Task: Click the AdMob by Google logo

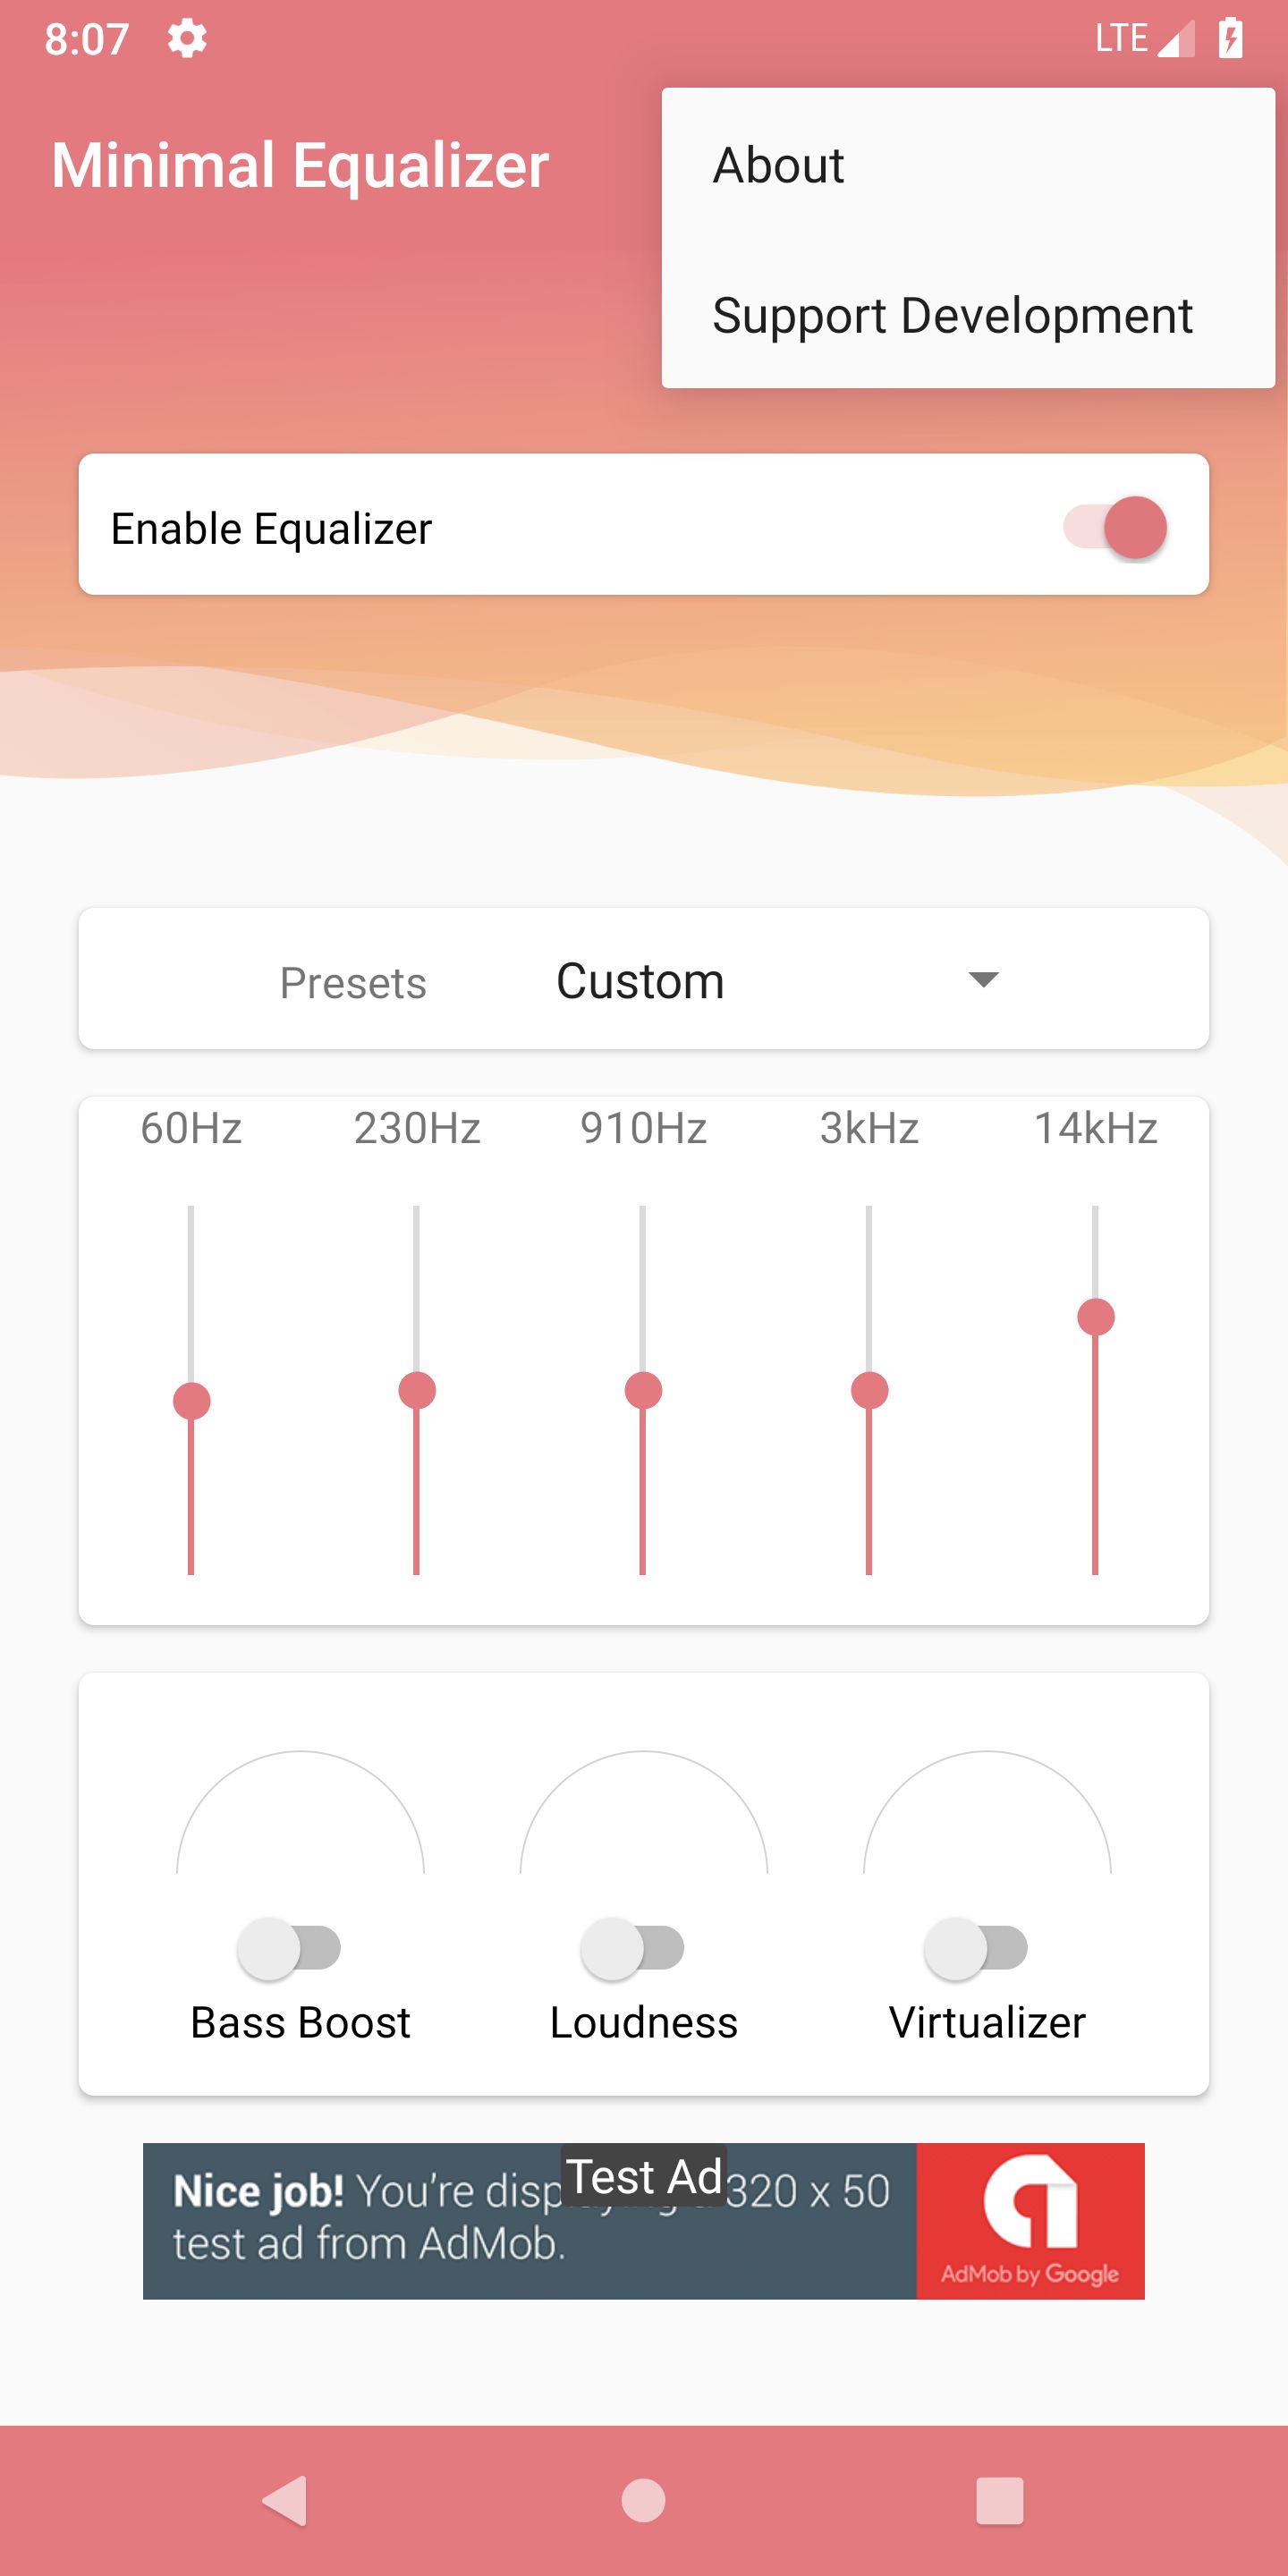Action: click(x=1030, y=2220)
